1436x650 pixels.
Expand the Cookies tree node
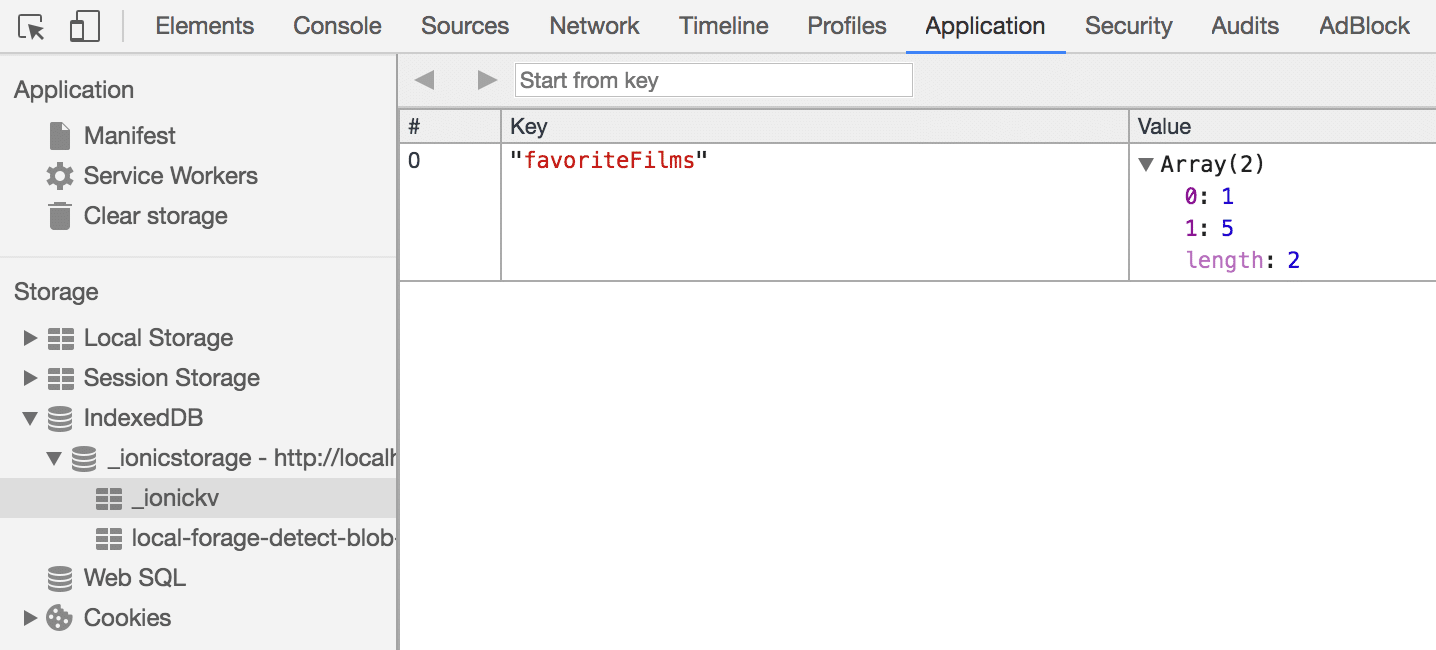tap(30, 618)
